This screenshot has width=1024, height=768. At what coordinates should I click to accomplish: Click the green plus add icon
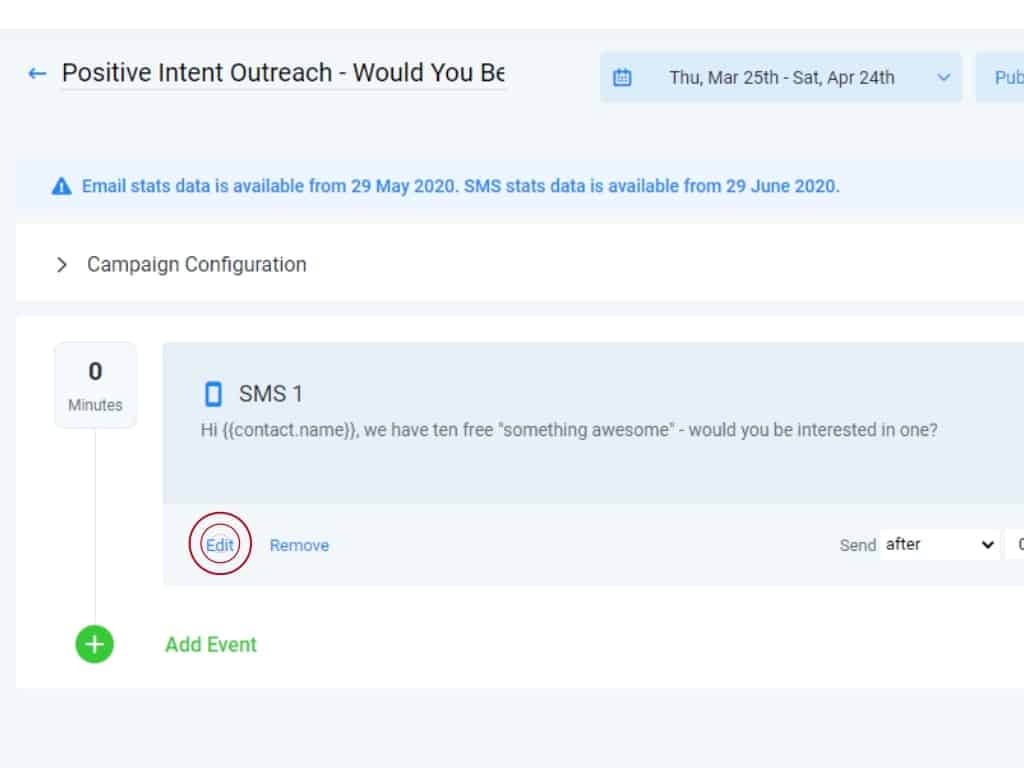95,644
